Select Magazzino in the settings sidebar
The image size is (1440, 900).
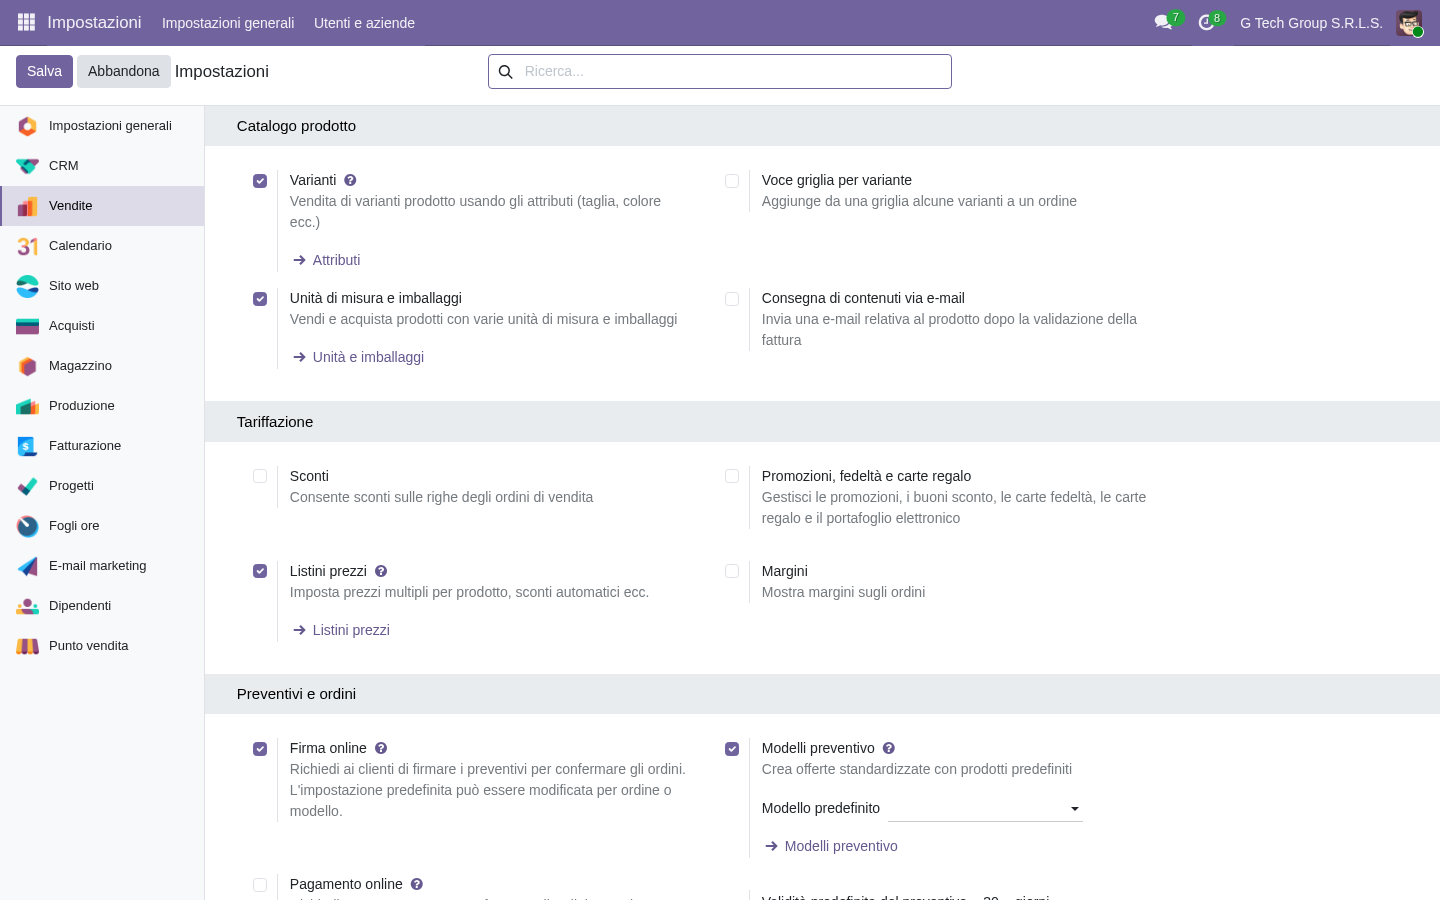coord(102,366)
